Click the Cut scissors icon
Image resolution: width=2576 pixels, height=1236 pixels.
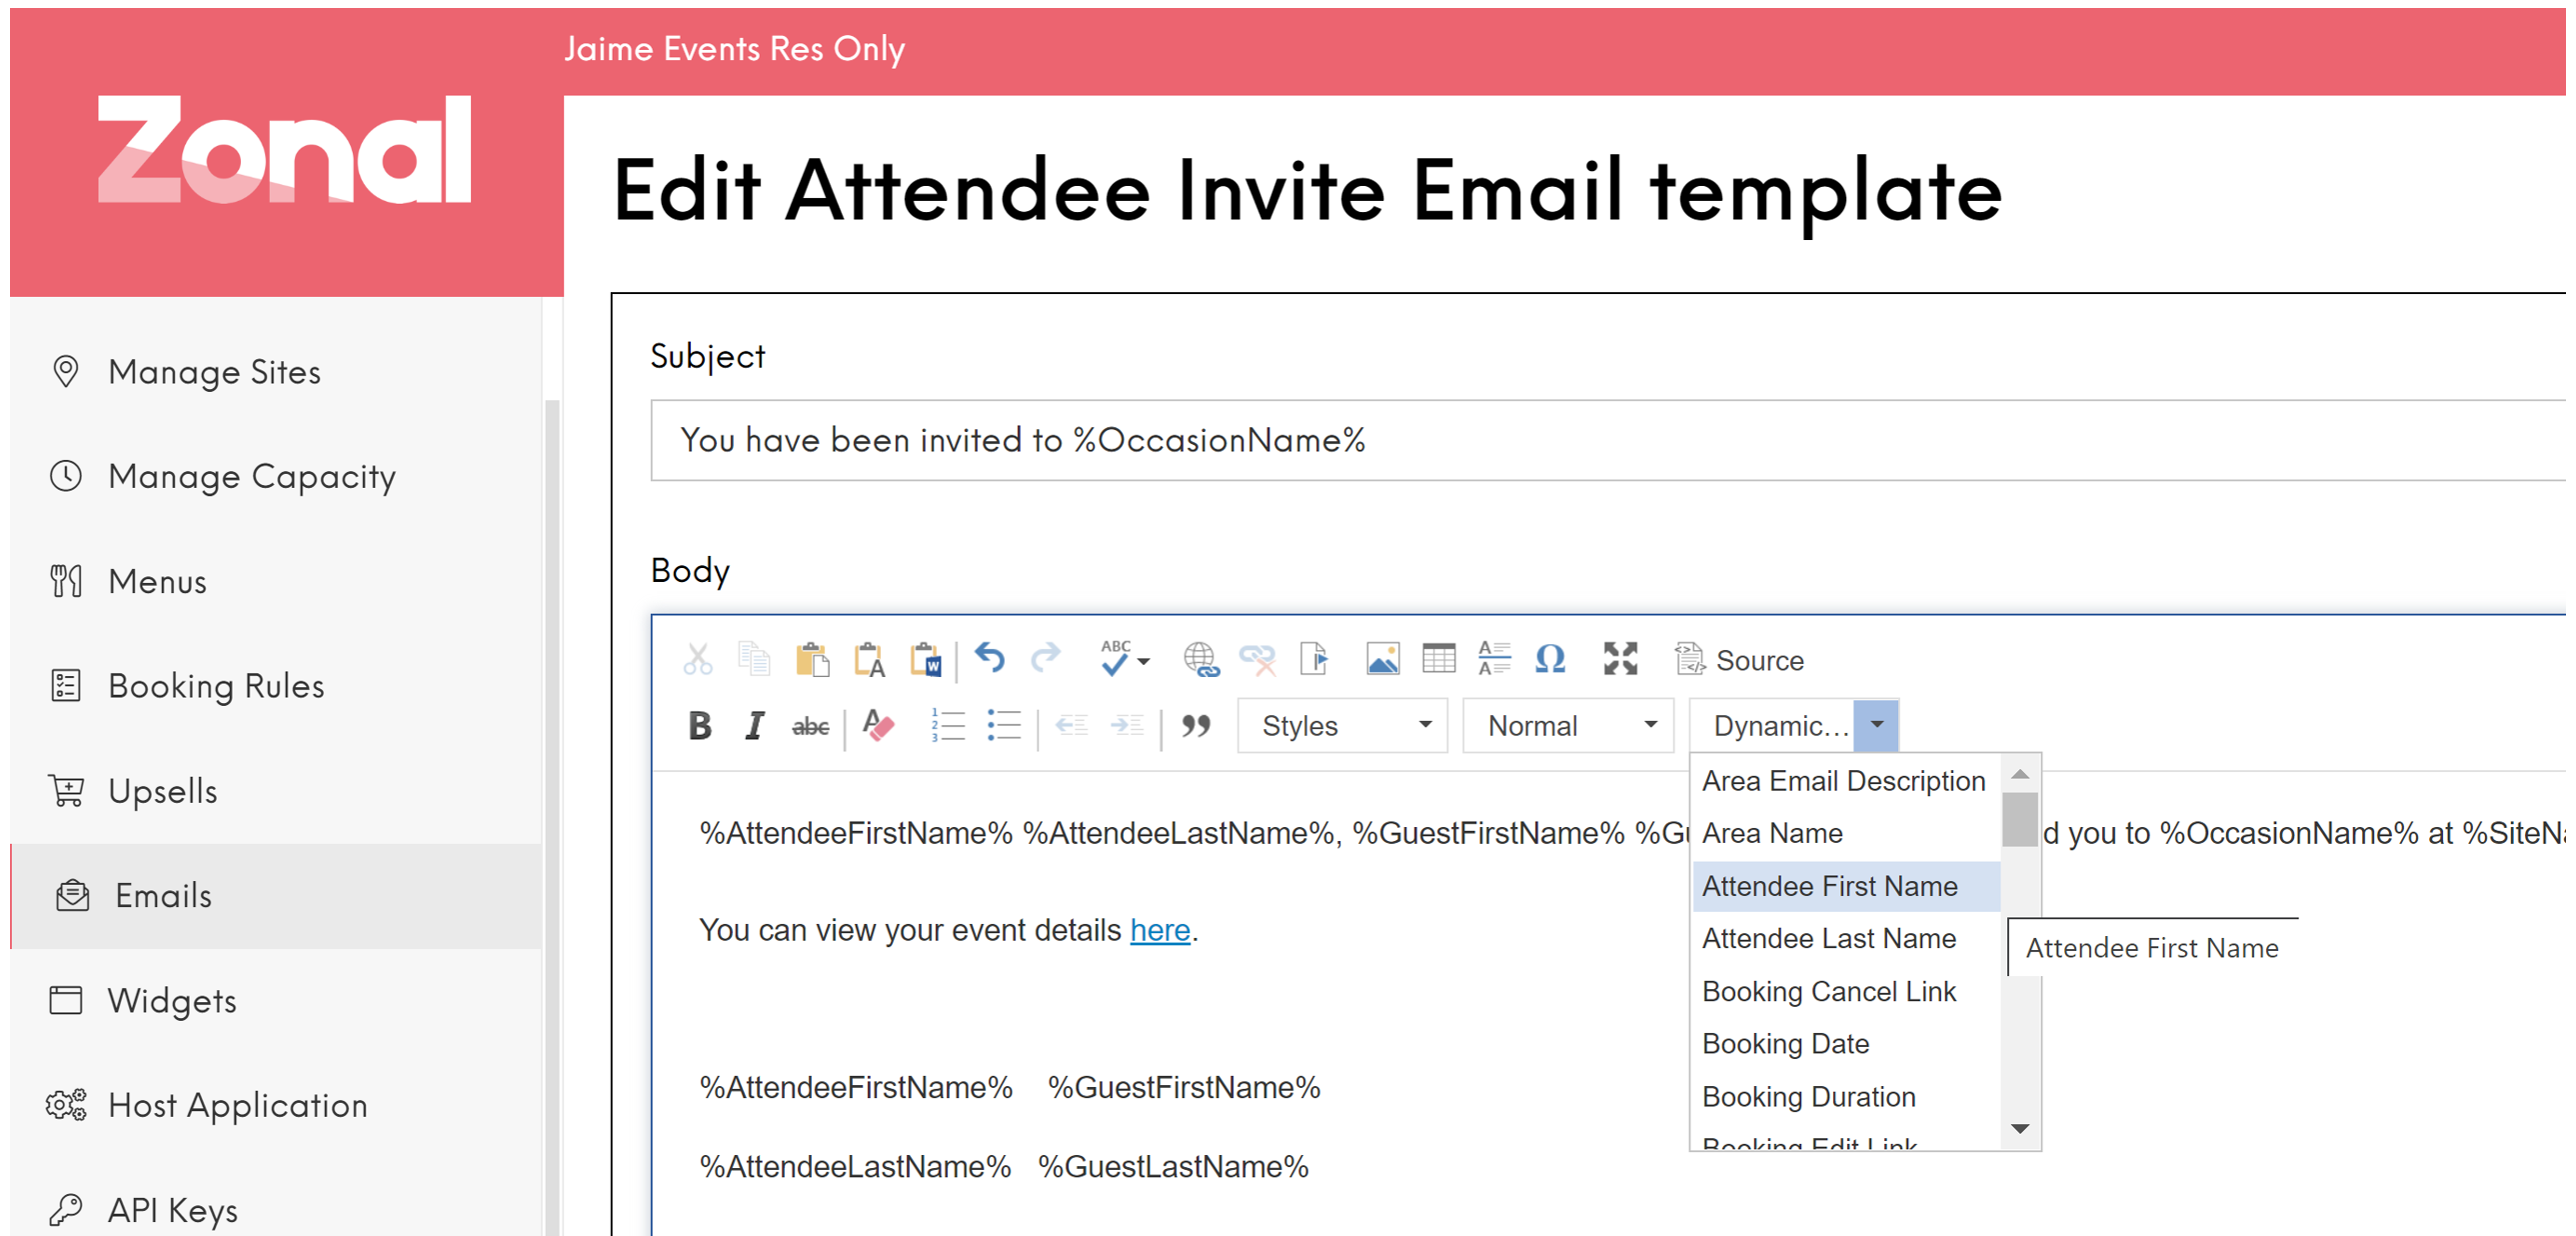click(x=698, y=660)
